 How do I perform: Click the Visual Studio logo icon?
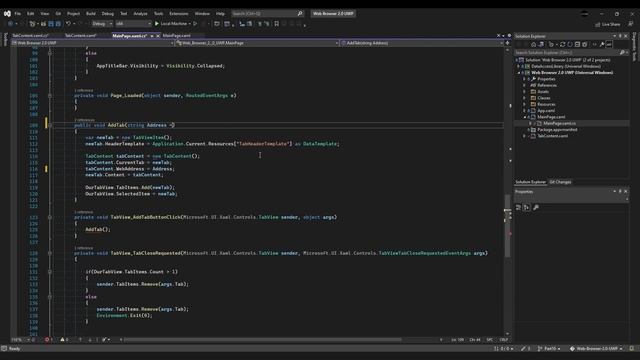7,13
